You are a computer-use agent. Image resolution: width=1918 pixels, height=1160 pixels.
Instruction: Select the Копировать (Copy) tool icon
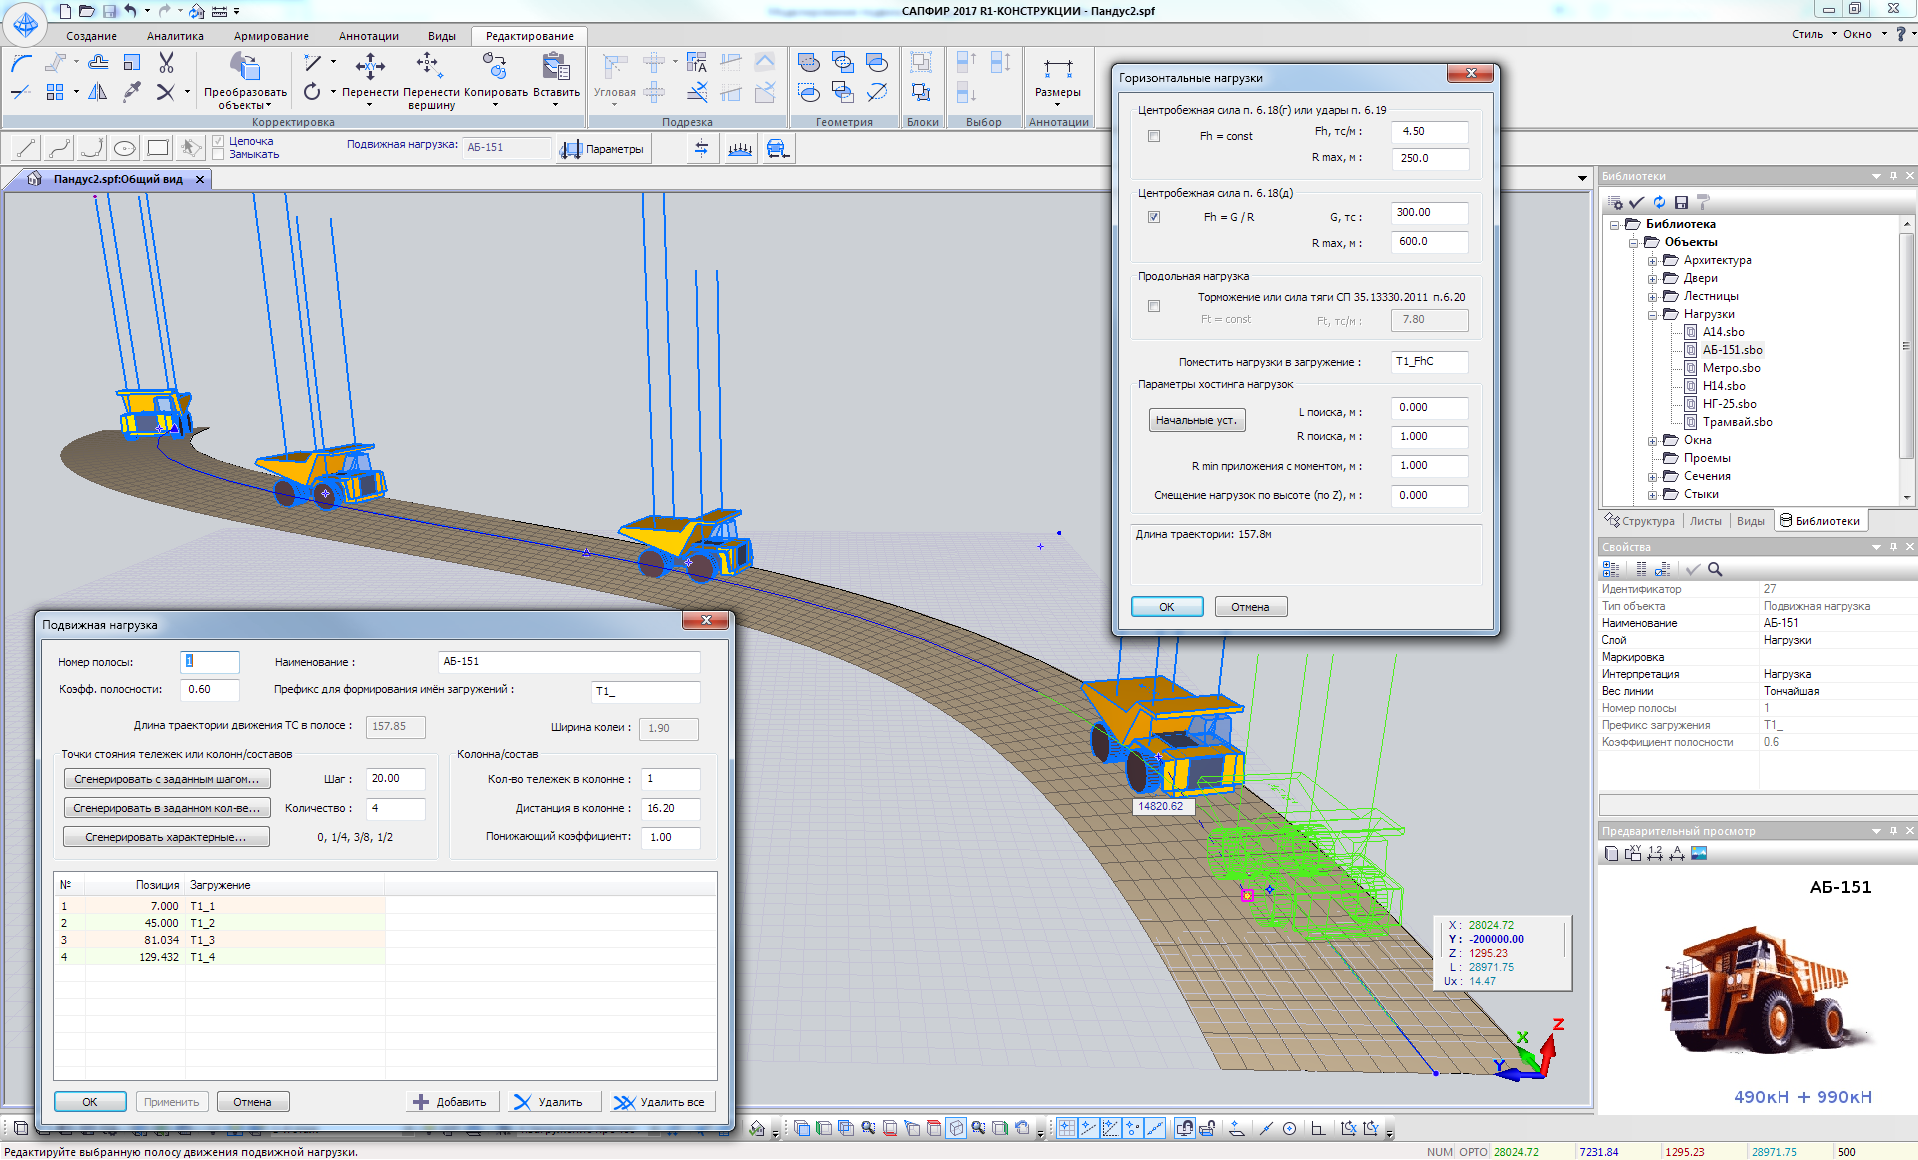(x=495, y=68)
